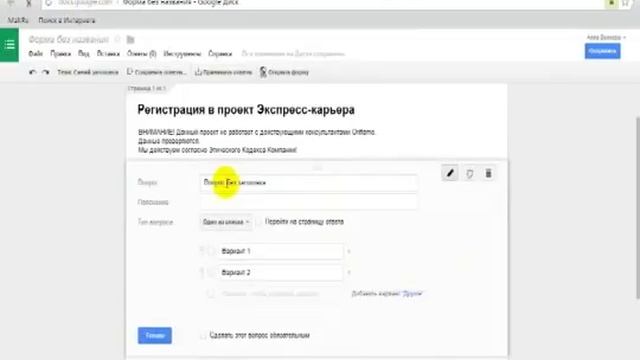640x360 pixels.
Task: Click Открыть форму in the toolbar
Action: pos(284,72)
